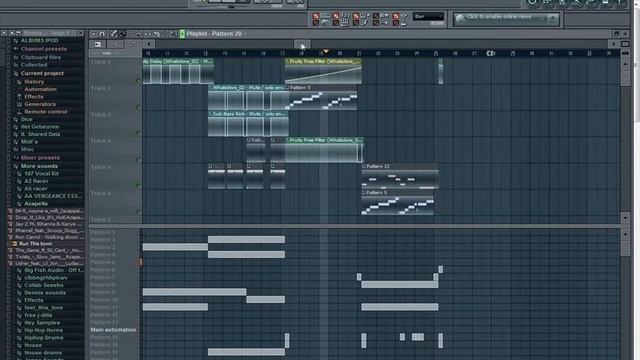Expand the Channel presets folder
This screenshot has height=360, width=640.
pos(43,49)
